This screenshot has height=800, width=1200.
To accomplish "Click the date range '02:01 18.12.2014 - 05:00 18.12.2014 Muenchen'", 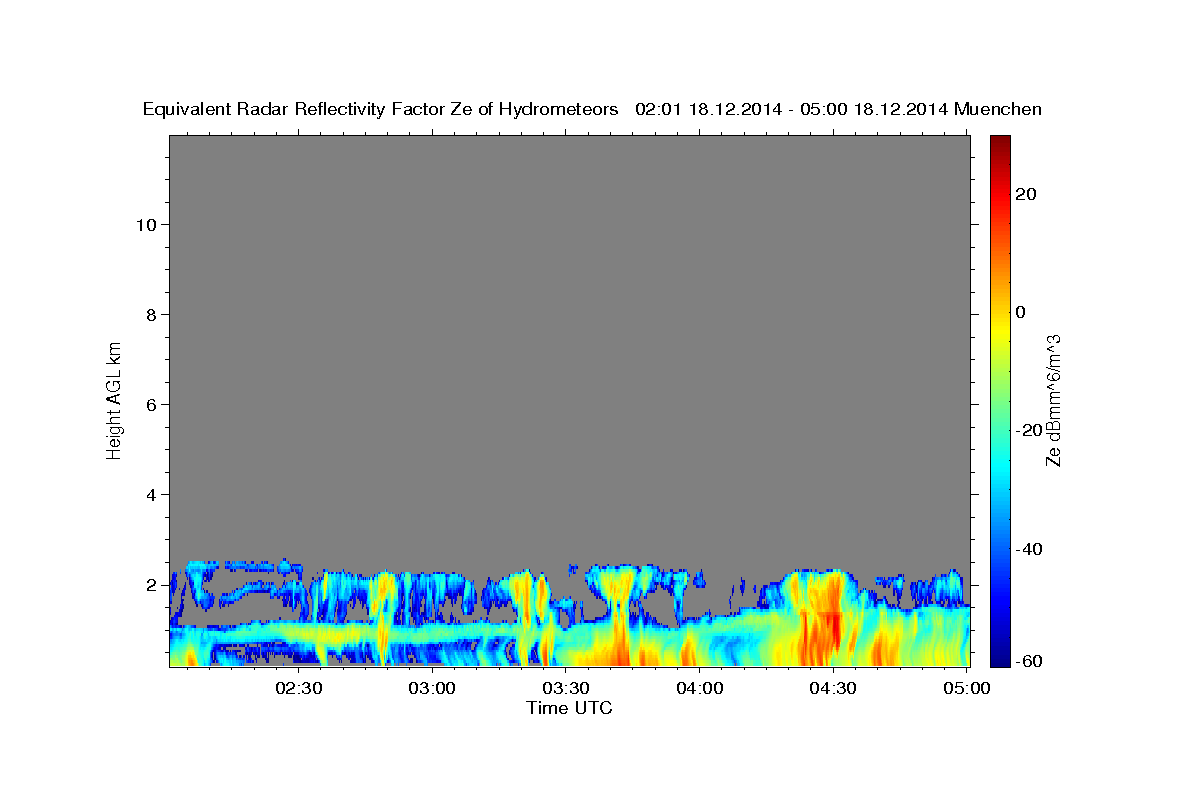I will [839, 109].
